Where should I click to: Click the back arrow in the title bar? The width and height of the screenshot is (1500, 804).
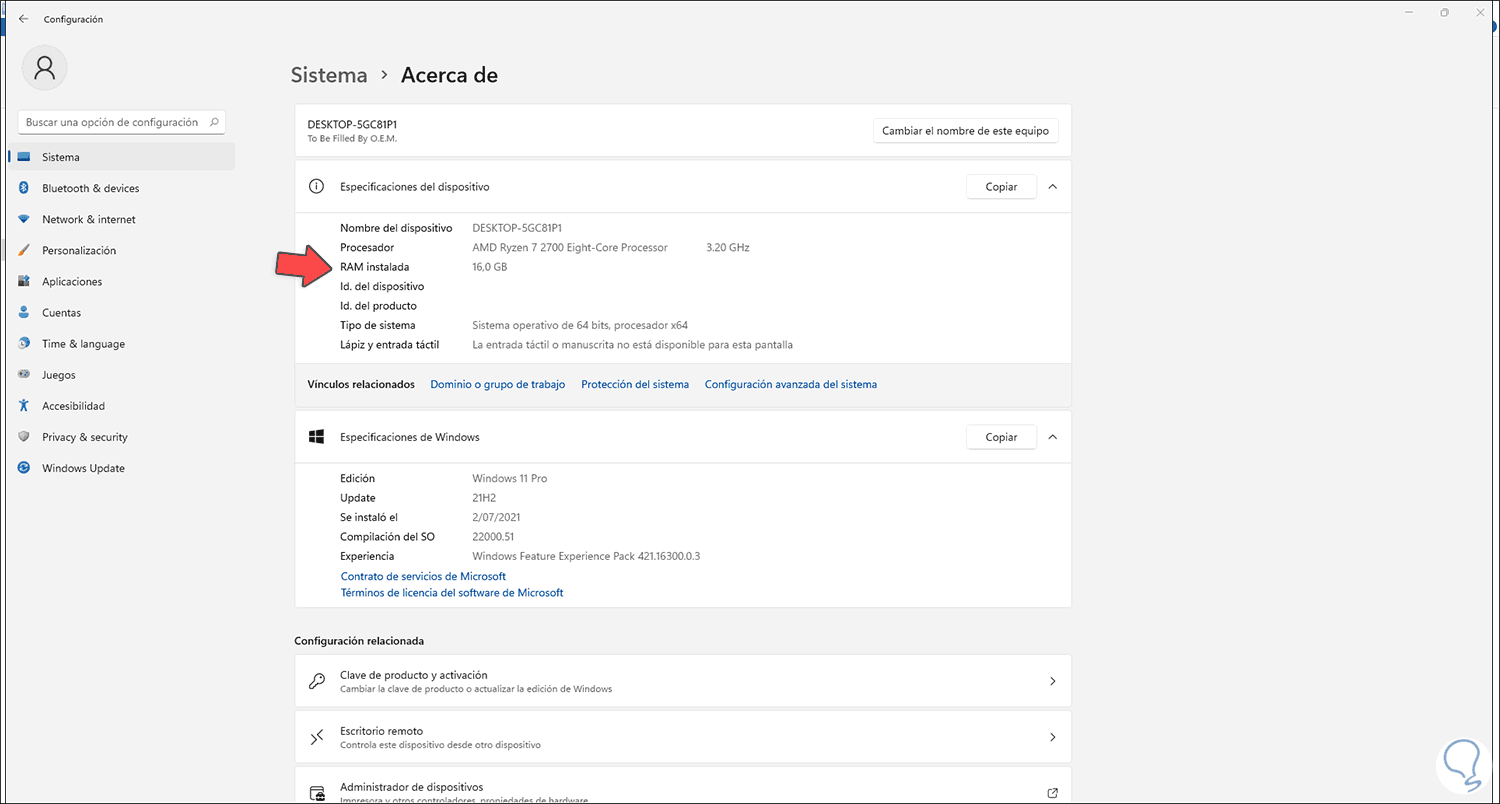tap(23, 19)
